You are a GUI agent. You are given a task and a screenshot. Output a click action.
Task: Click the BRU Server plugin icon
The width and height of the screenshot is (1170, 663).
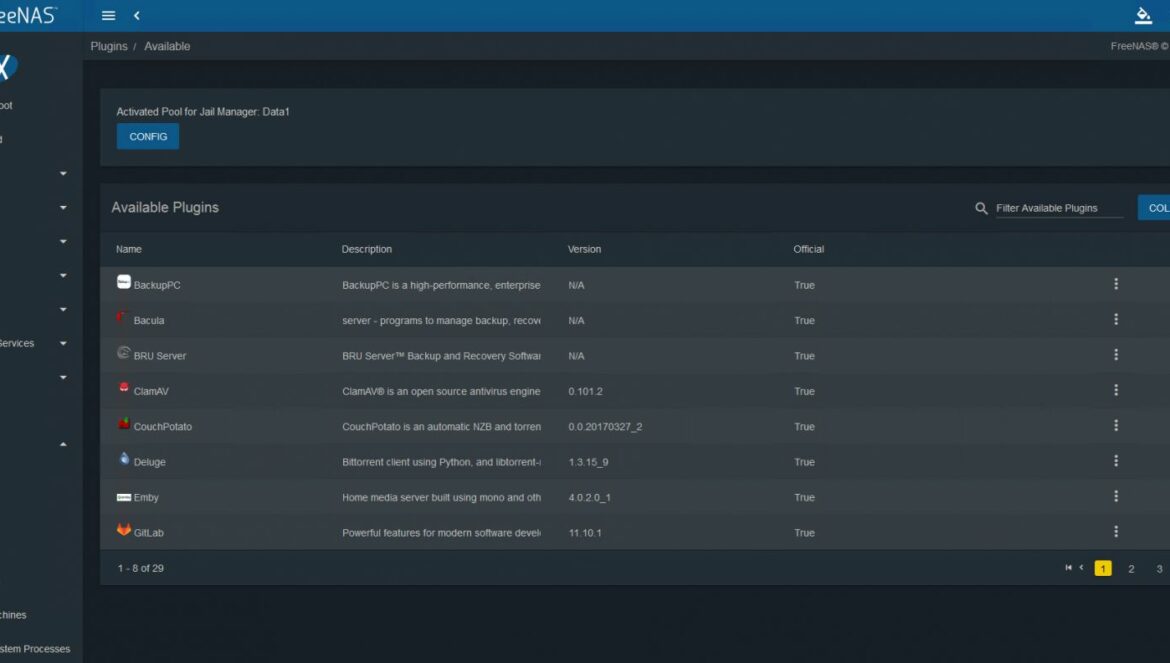(x=124, y=353)
